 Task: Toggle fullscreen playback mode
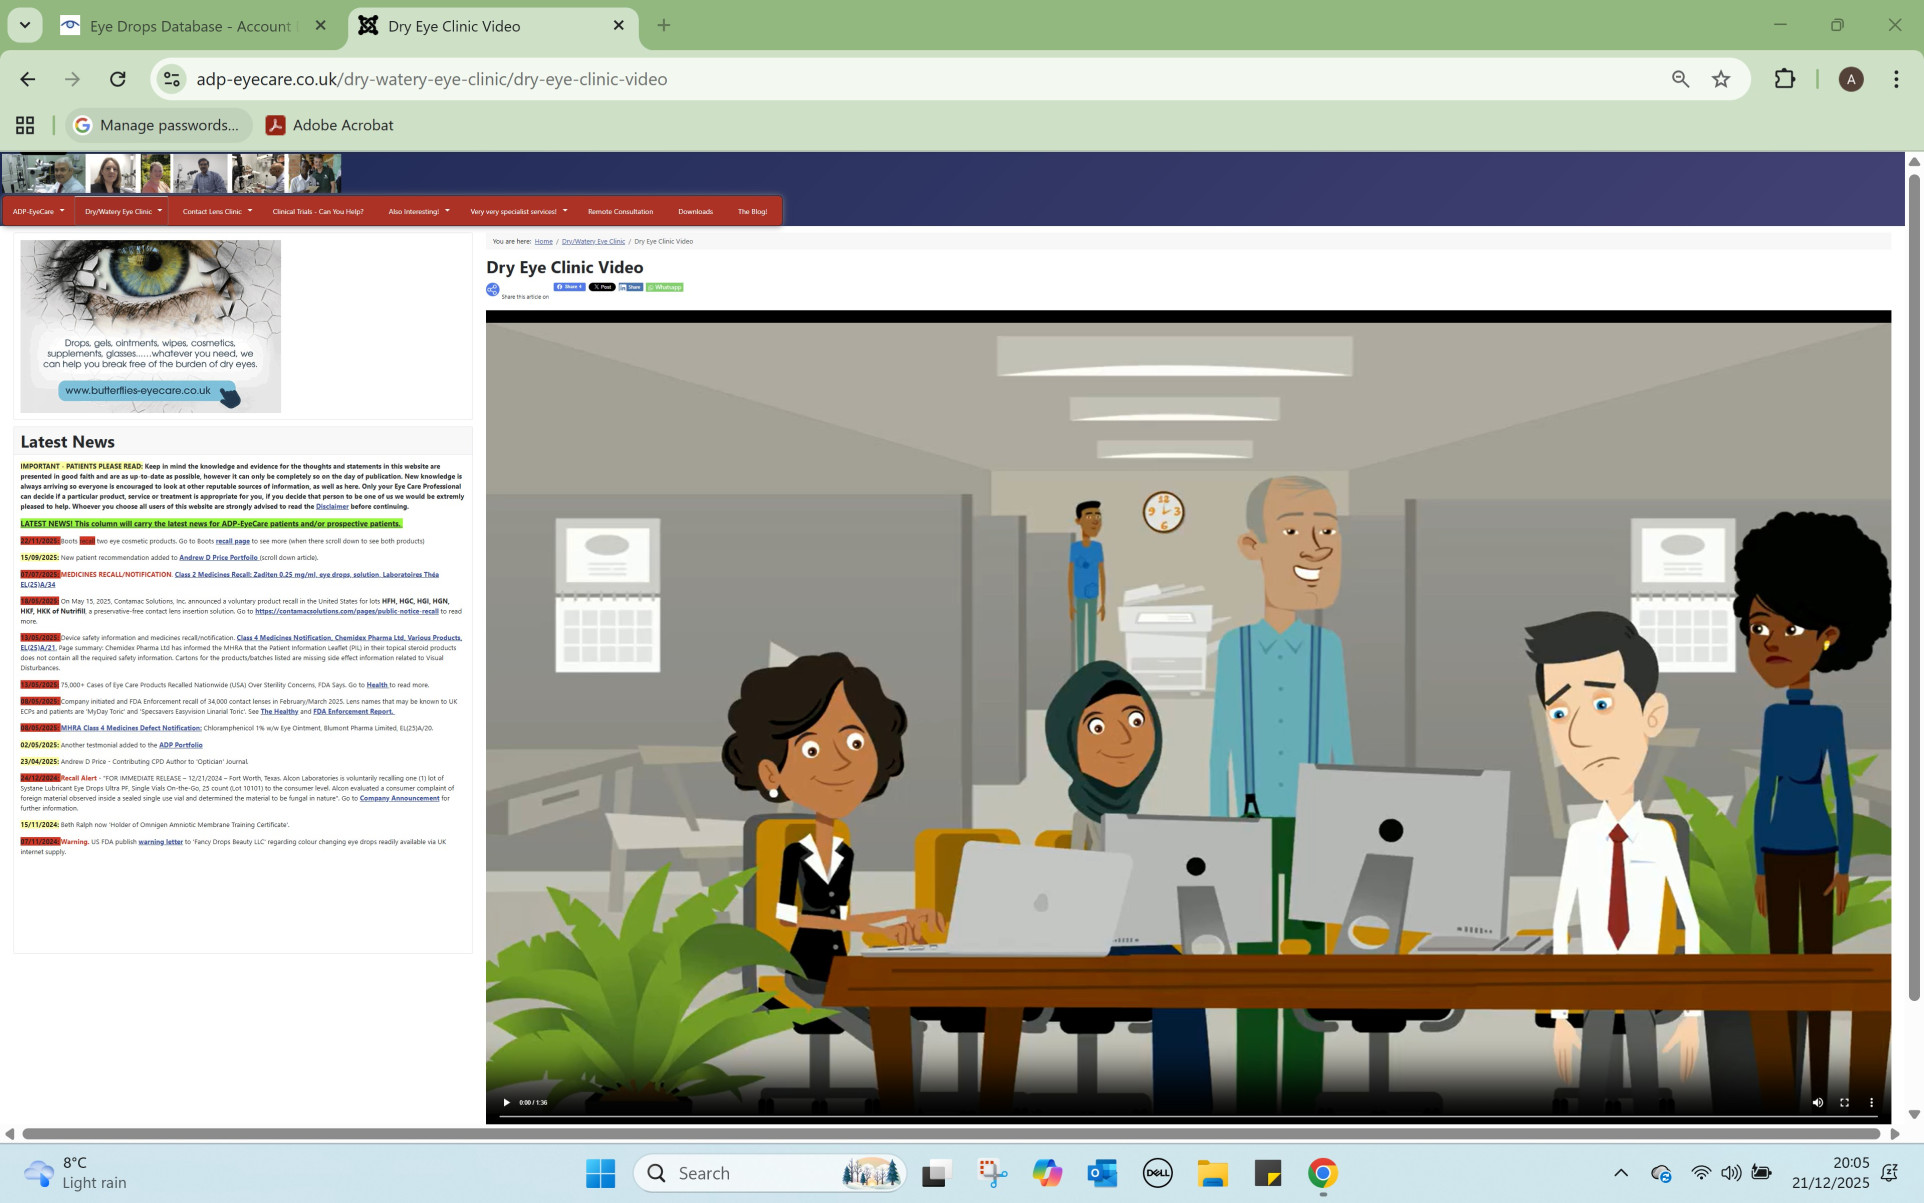(1844, 1102)
